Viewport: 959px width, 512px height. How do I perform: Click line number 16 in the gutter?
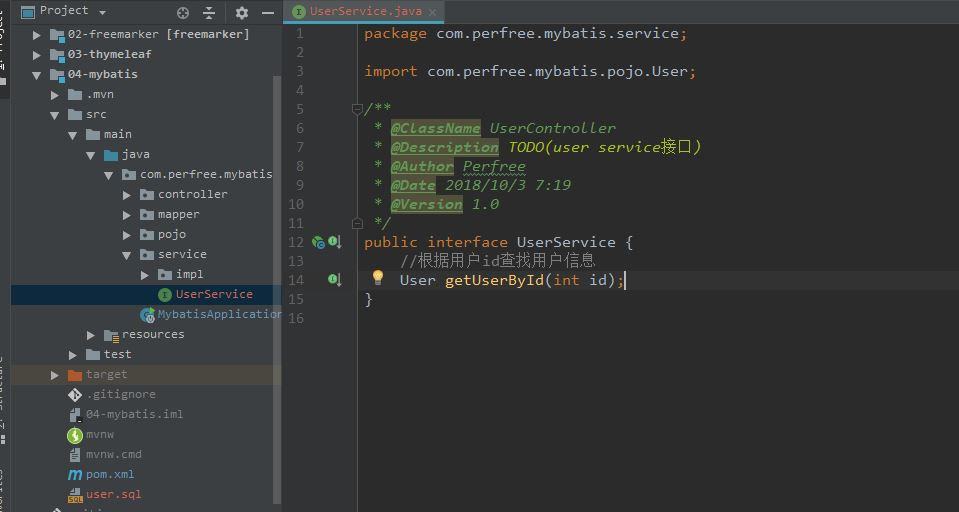pos(296,318)
